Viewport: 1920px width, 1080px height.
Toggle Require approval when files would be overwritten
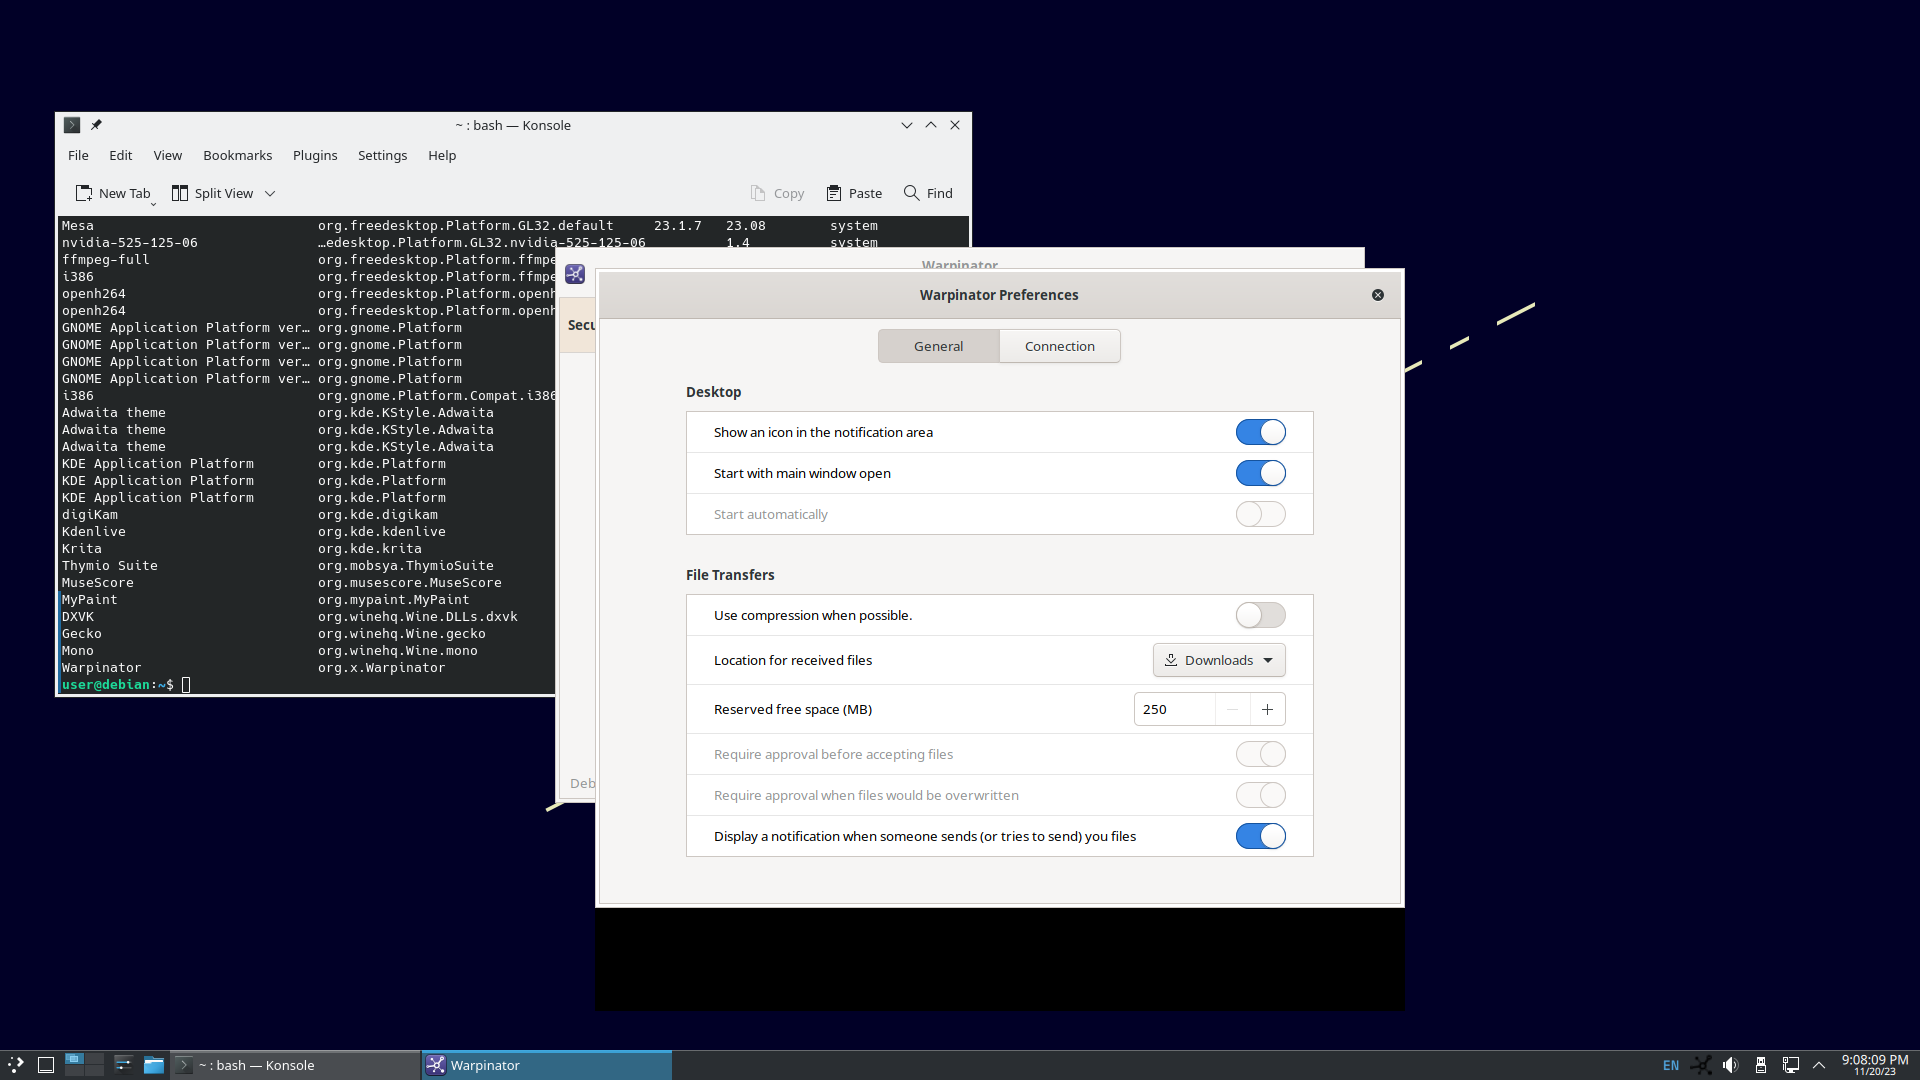pos(1260,795)
